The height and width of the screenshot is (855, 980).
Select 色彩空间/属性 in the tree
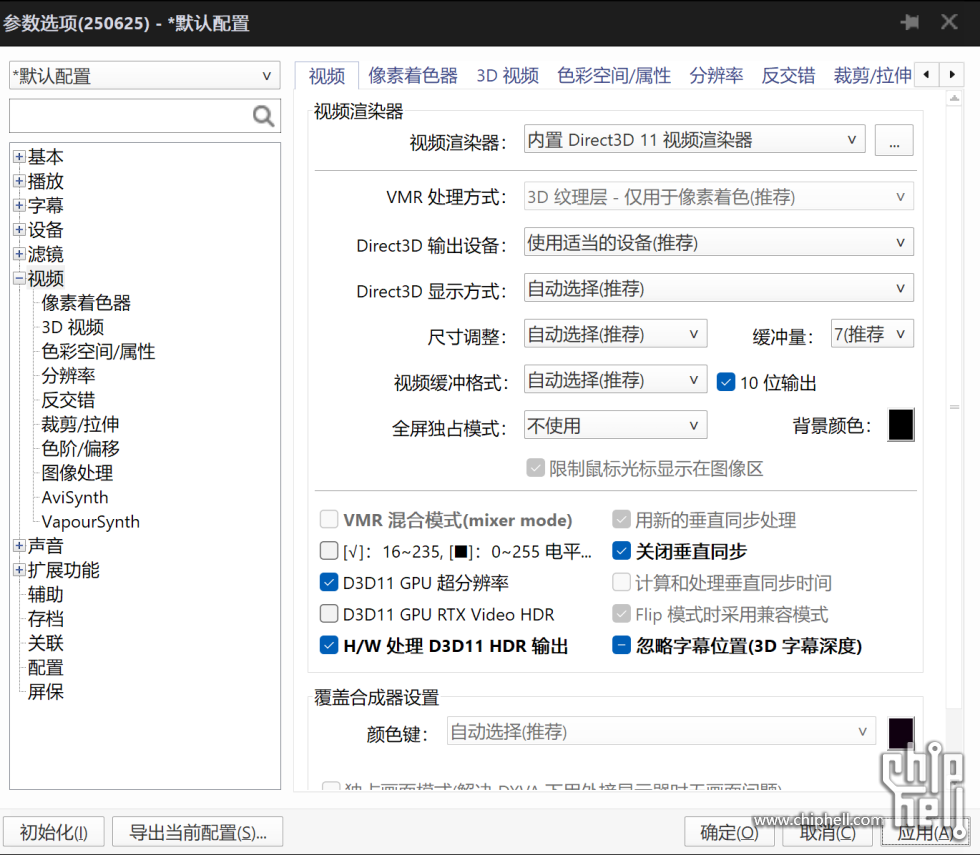(x=98, y=352)
